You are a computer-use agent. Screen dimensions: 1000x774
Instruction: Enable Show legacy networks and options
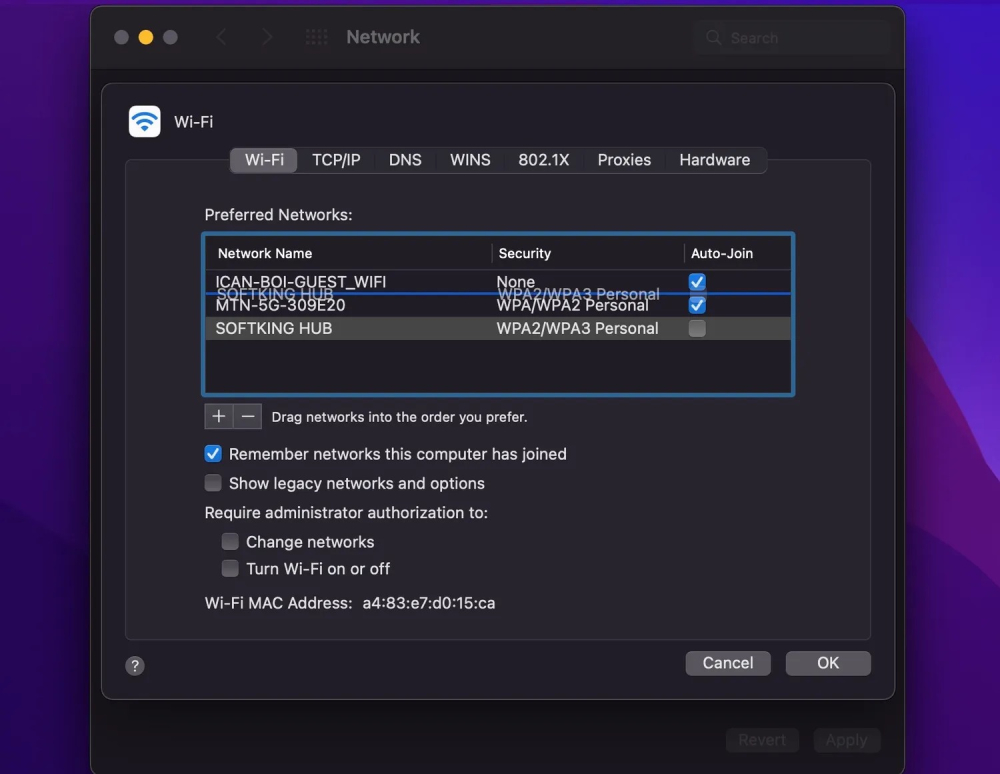pos(213,483)
